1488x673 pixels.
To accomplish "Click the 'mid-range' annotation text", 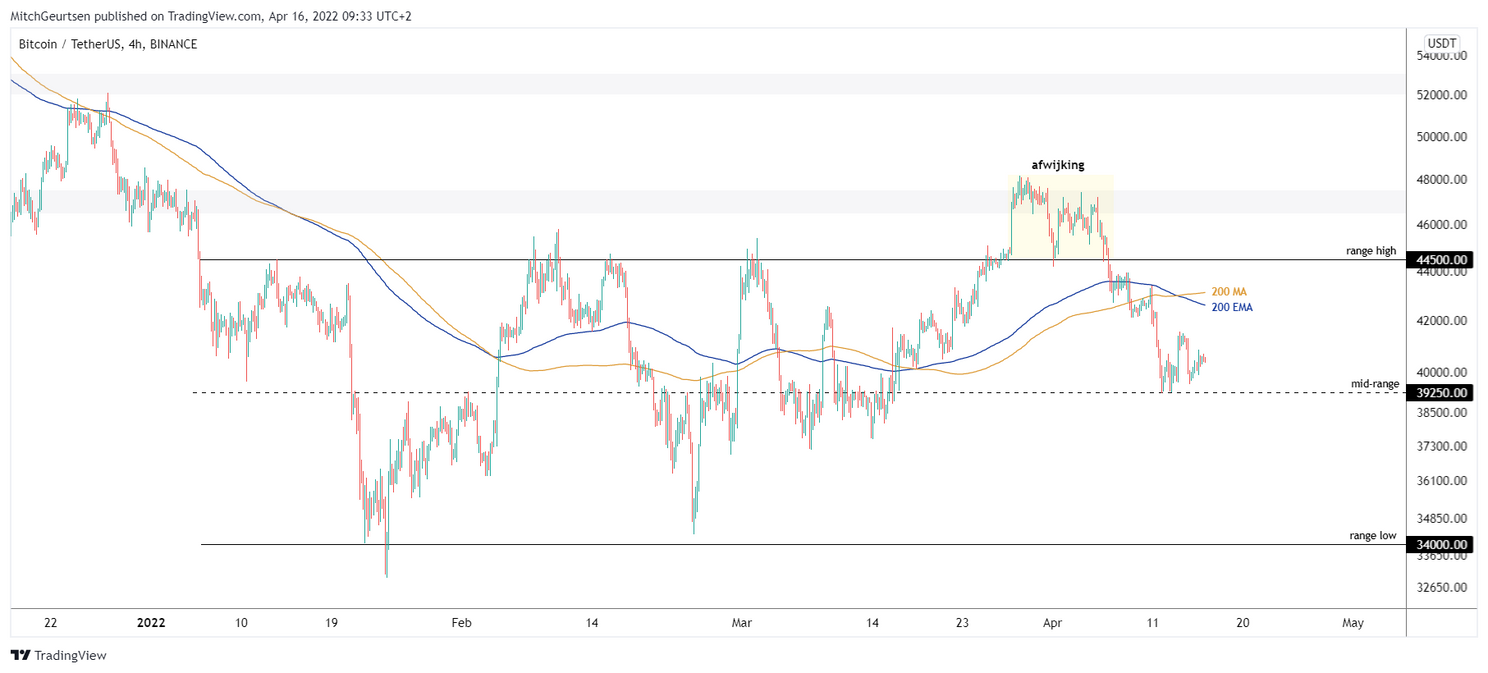I will 1374,384.
